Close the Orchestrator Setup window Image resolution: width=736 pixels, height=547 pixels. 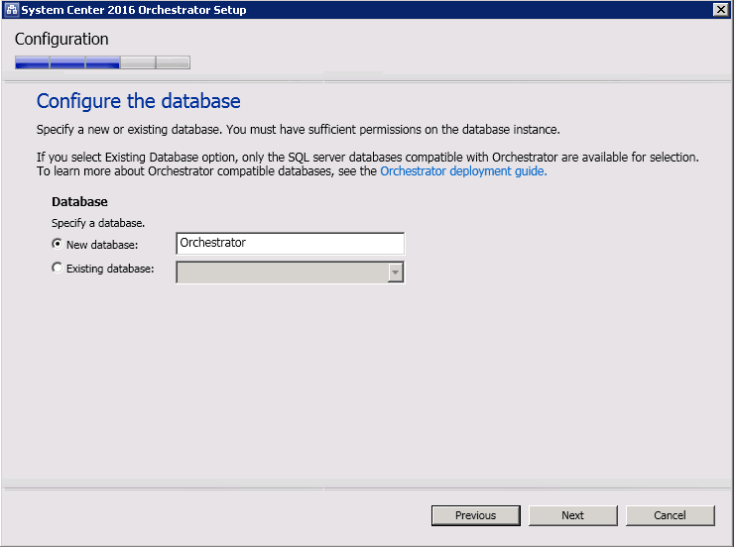click(720, 10)
